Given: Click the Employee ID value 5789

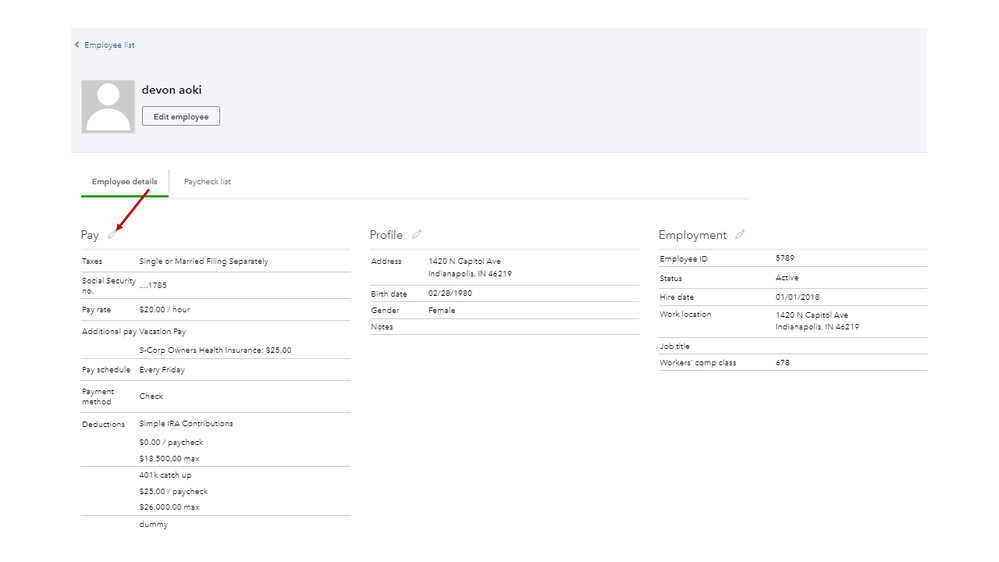Looking at the screenshot, I should click(785, 258).
